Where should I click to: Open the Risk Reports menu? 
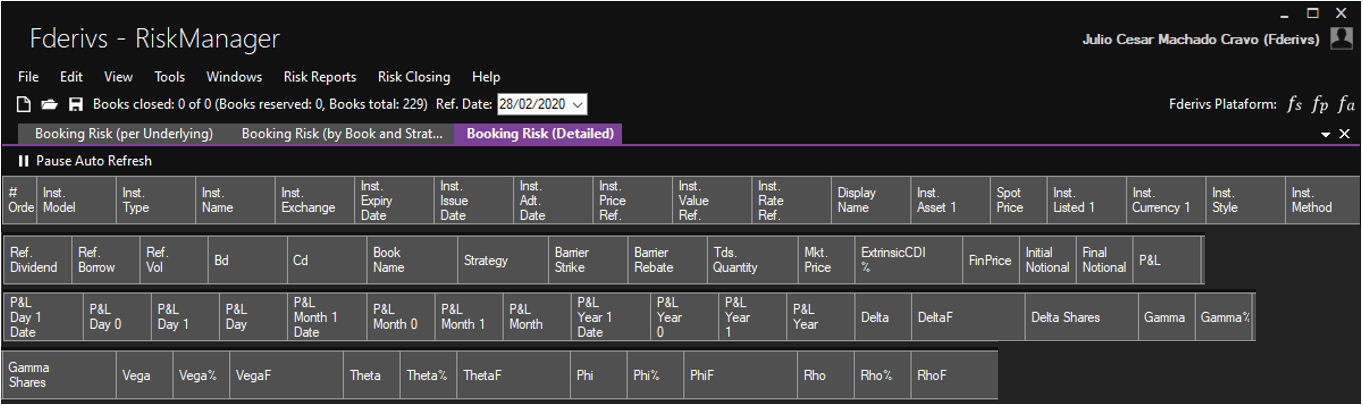pos(320,77)
